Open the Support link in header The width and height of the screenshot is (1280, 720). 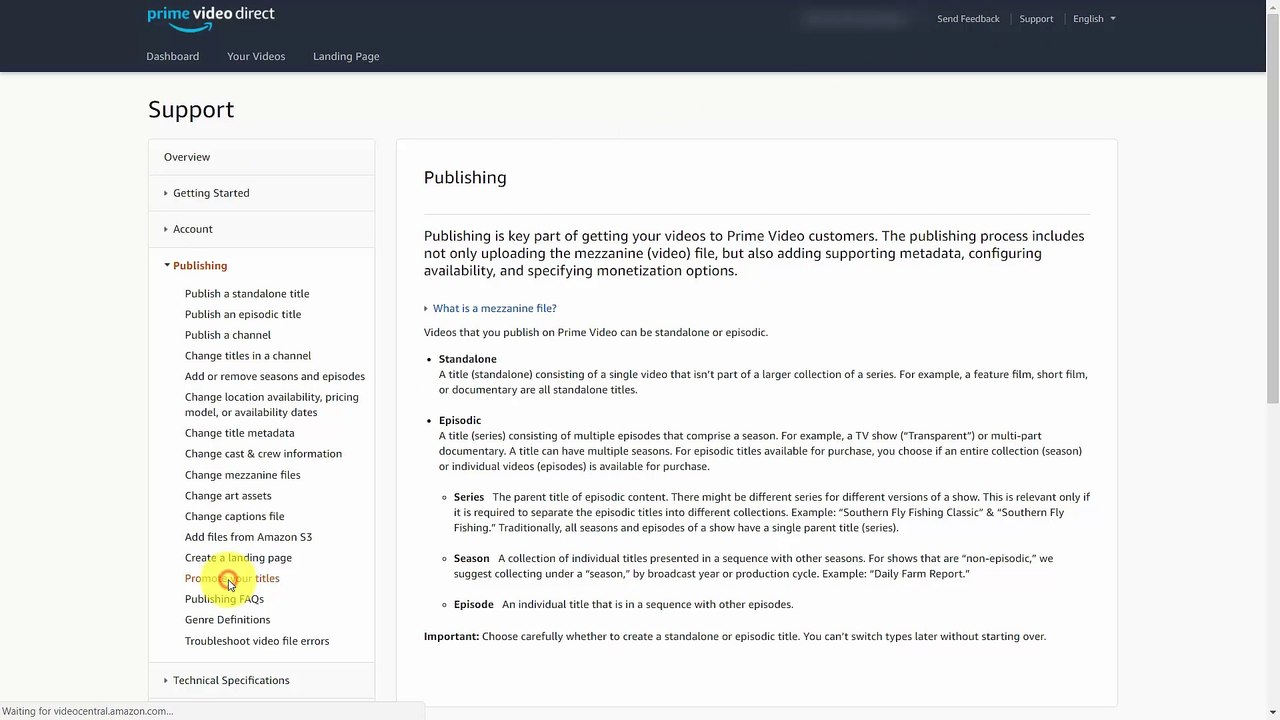coord(1036,19)
